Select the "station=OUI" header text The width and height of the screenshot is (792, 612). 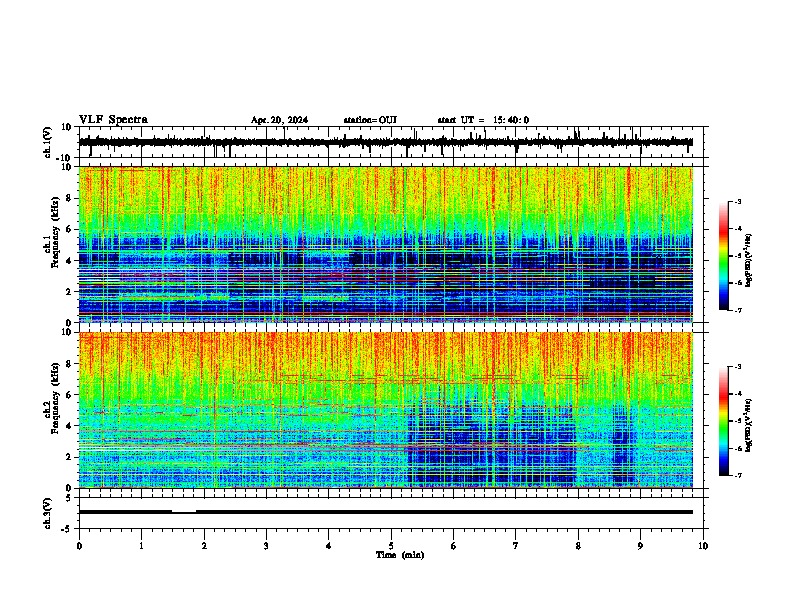coord(370,120)
